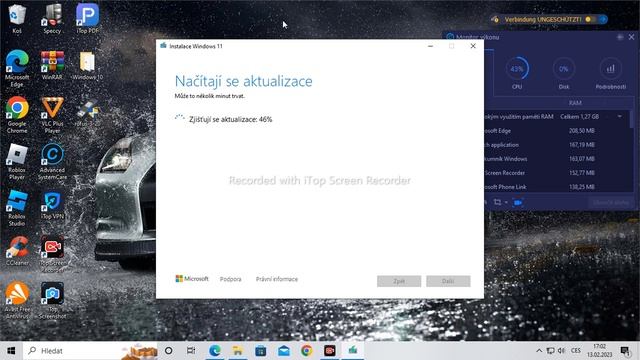Click the Microsoft logo in installer footer
This screenshot has width=640, height=360.
pyautogui.click(x=192, y=279)
